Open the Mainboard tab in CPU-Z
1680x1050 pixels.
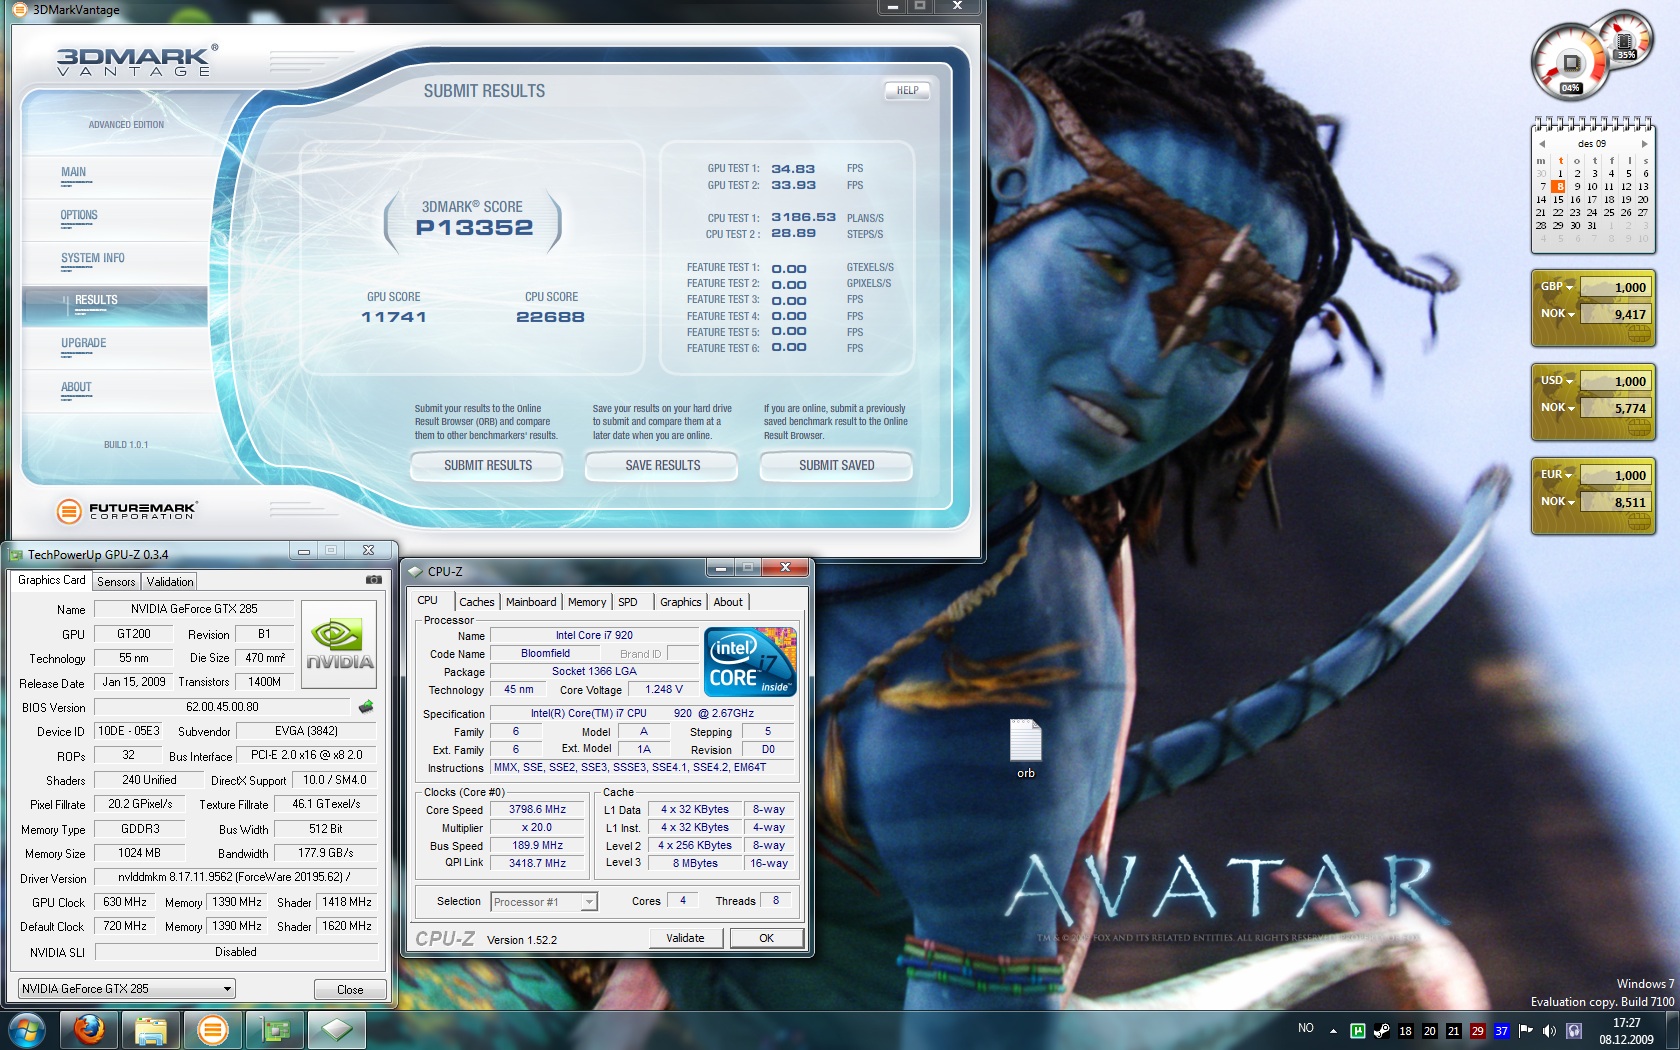point(531,602)
